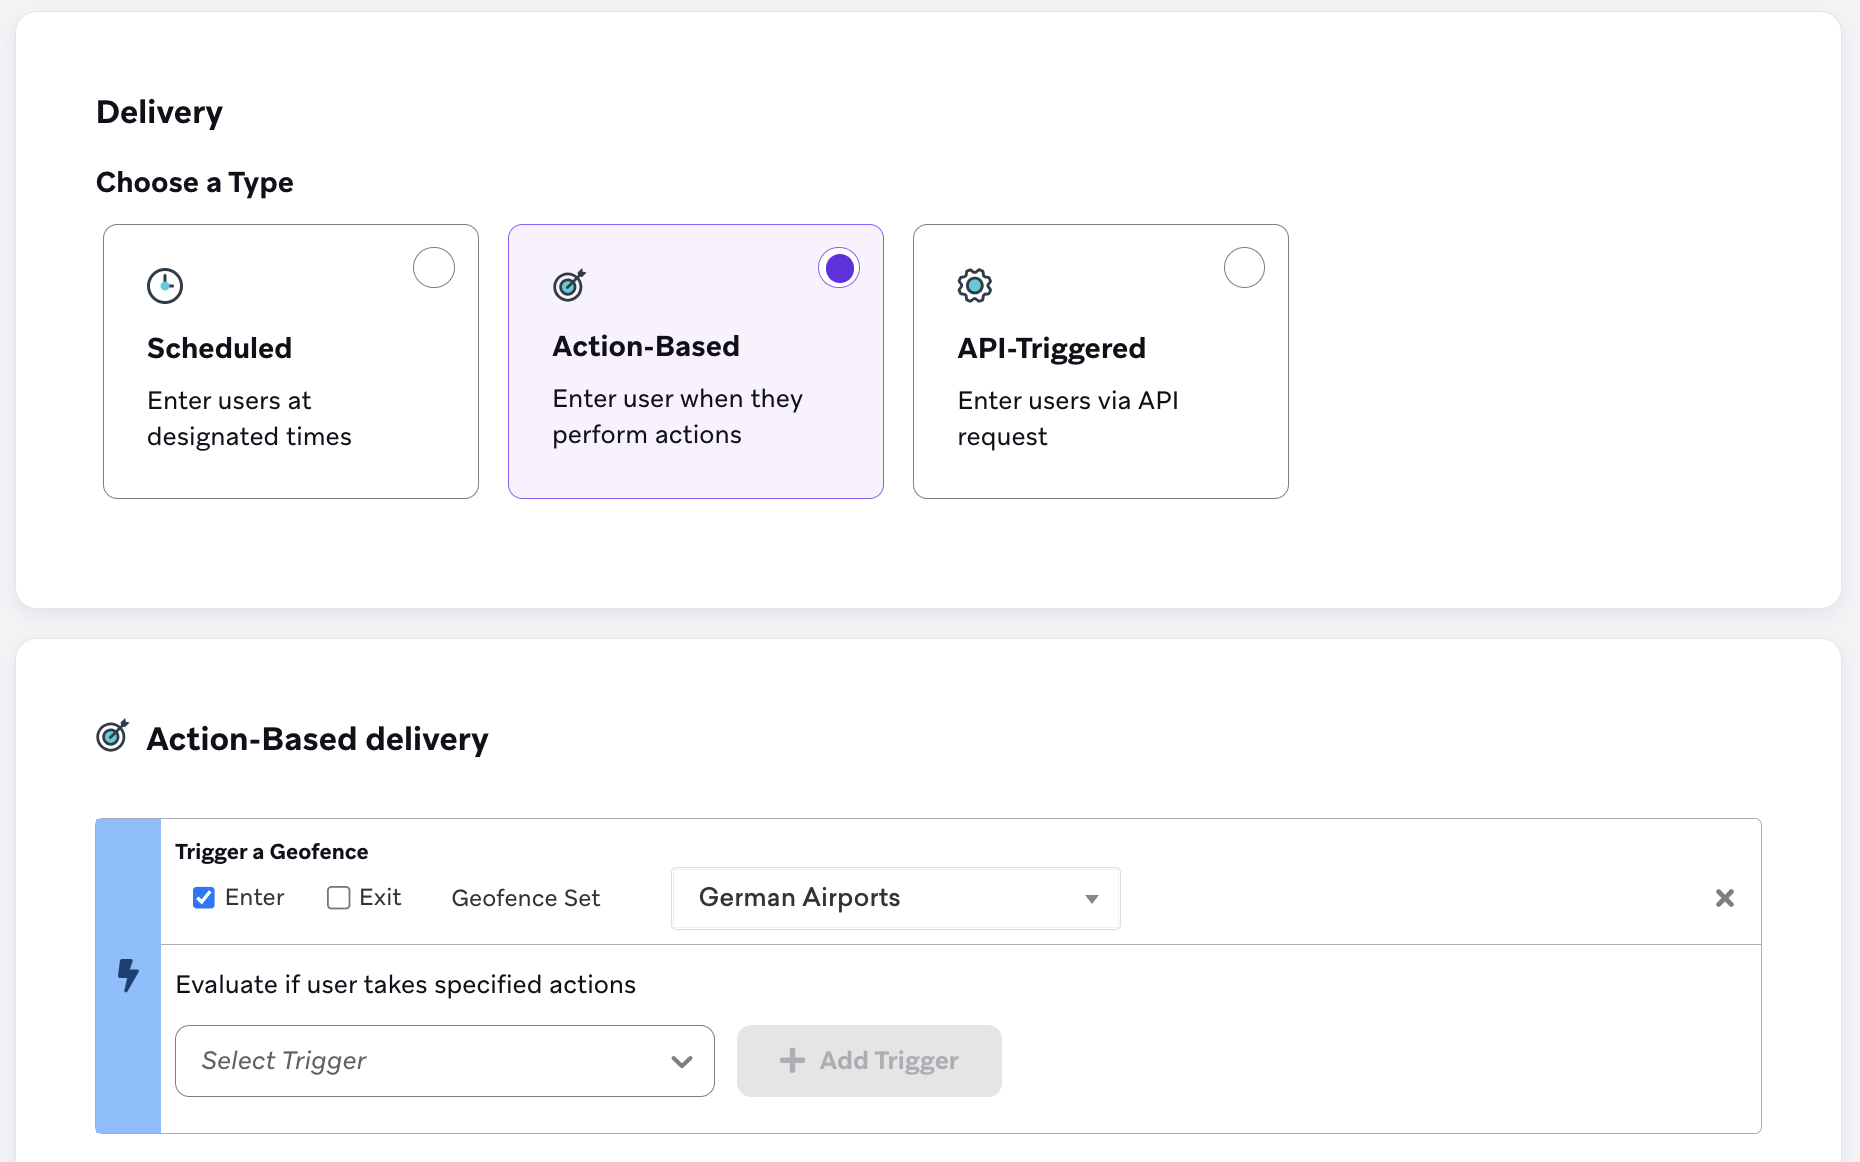Click the target icon in the Action-Based card
This screenshot has width=1860, height=1162.
[x=569, y=286]
